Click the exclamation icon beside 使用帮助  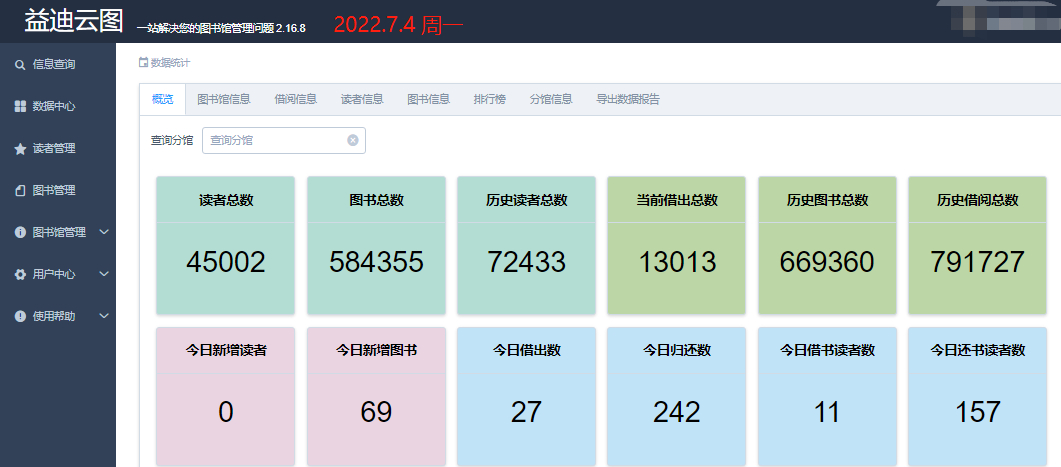click(x=20, y=316)
